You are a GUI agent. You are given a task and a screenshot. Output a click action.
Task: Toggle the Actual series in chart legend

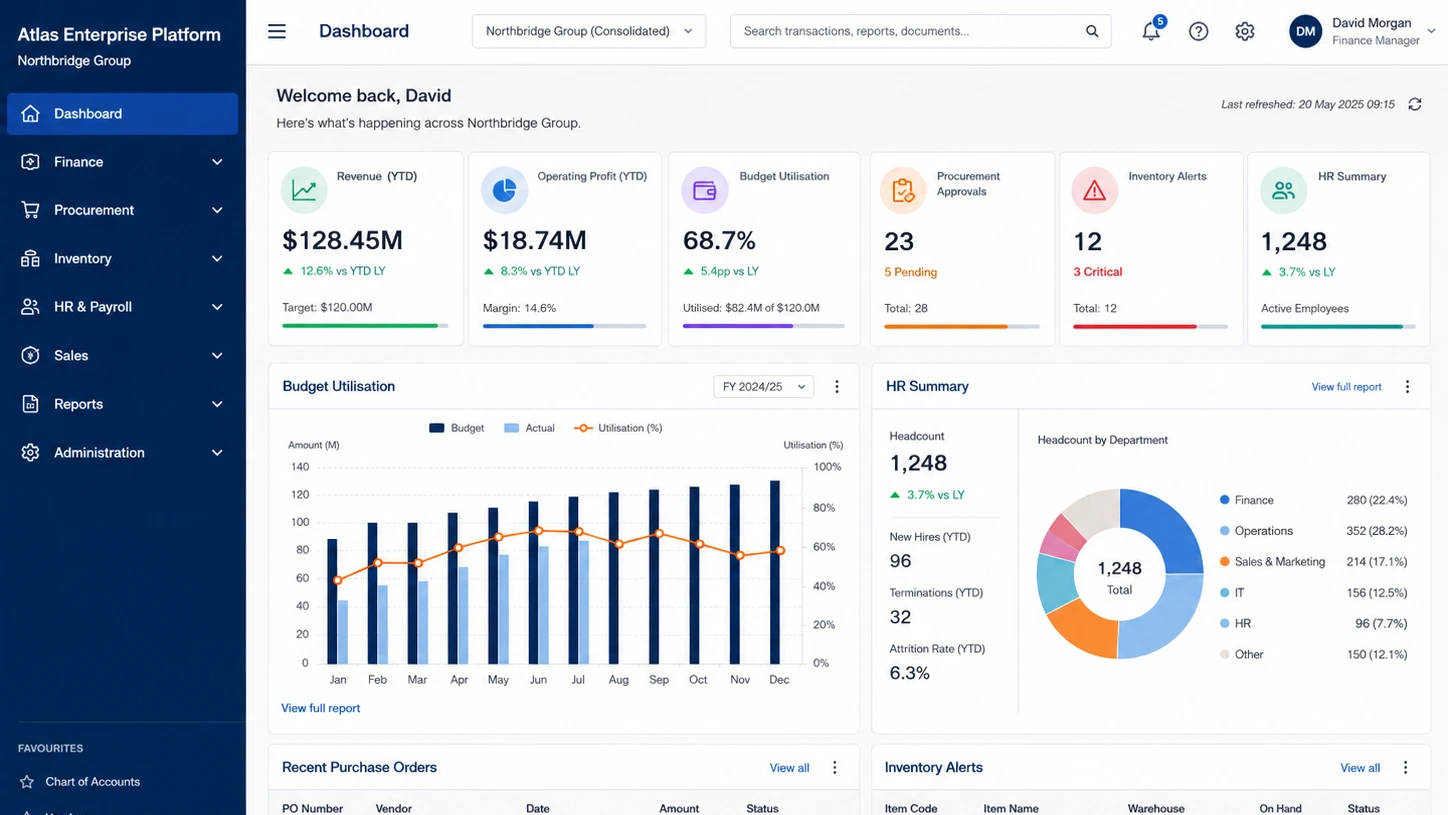click(528, 428)
